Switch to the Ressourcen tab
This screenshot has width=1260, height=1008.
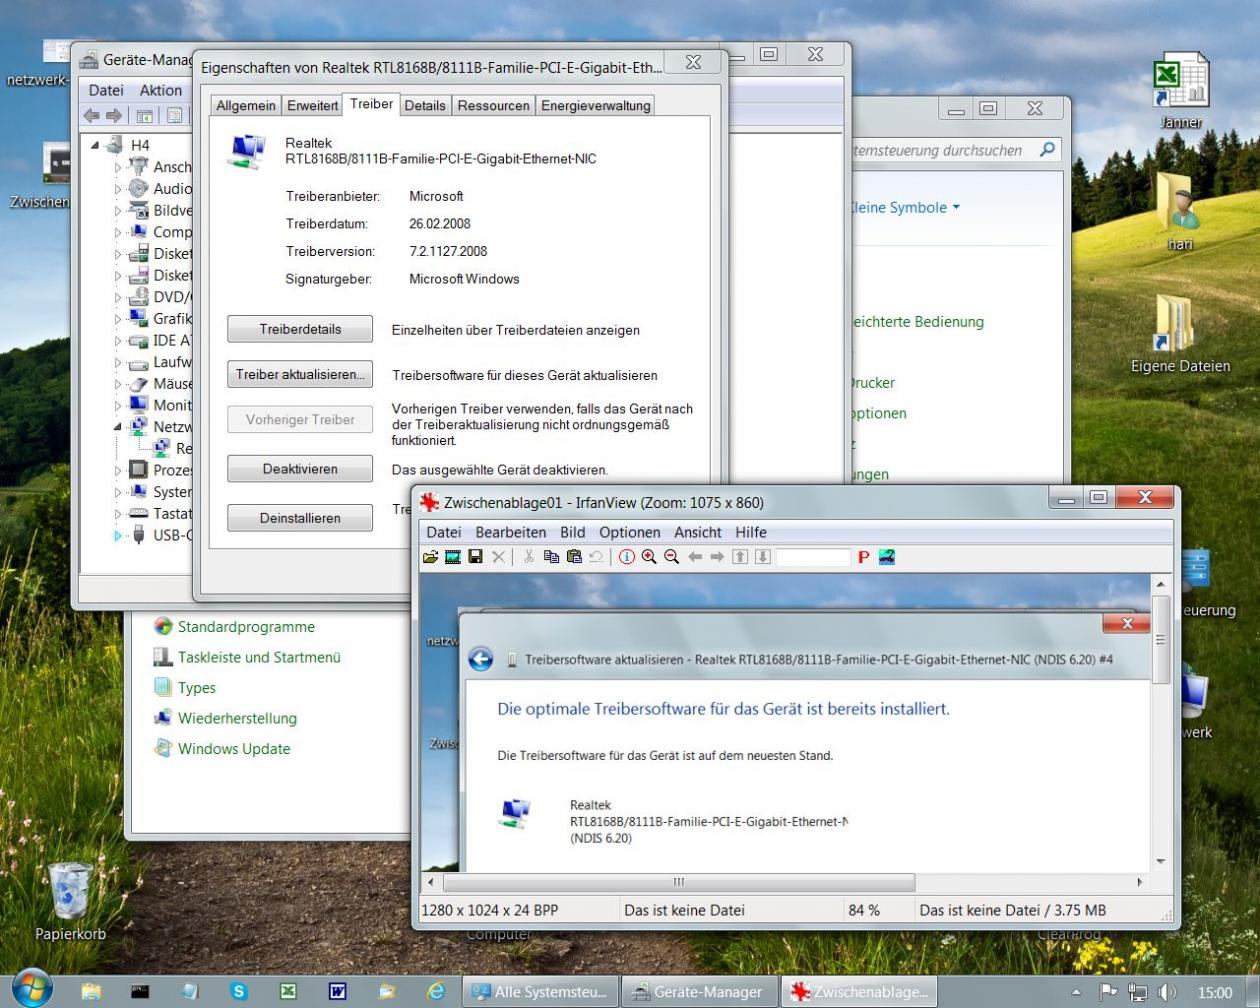coord(494,105)
